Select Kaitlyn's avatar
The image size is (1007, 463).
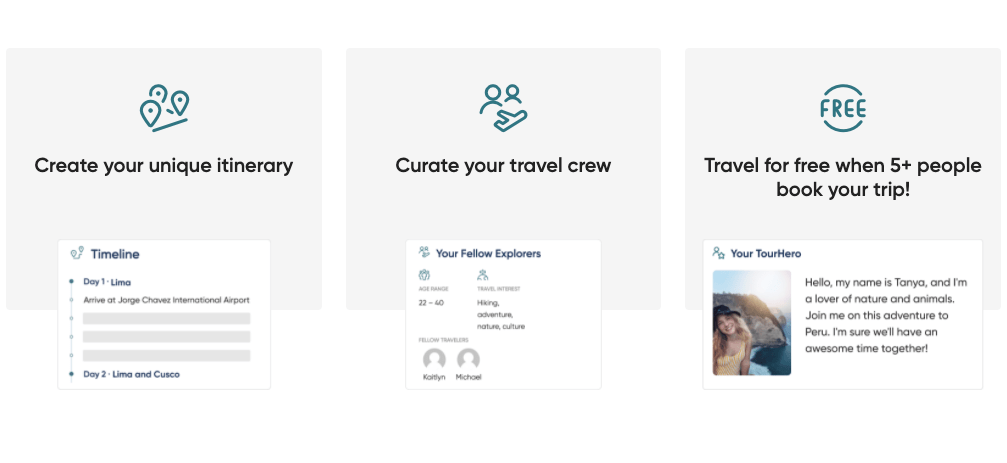434,359
